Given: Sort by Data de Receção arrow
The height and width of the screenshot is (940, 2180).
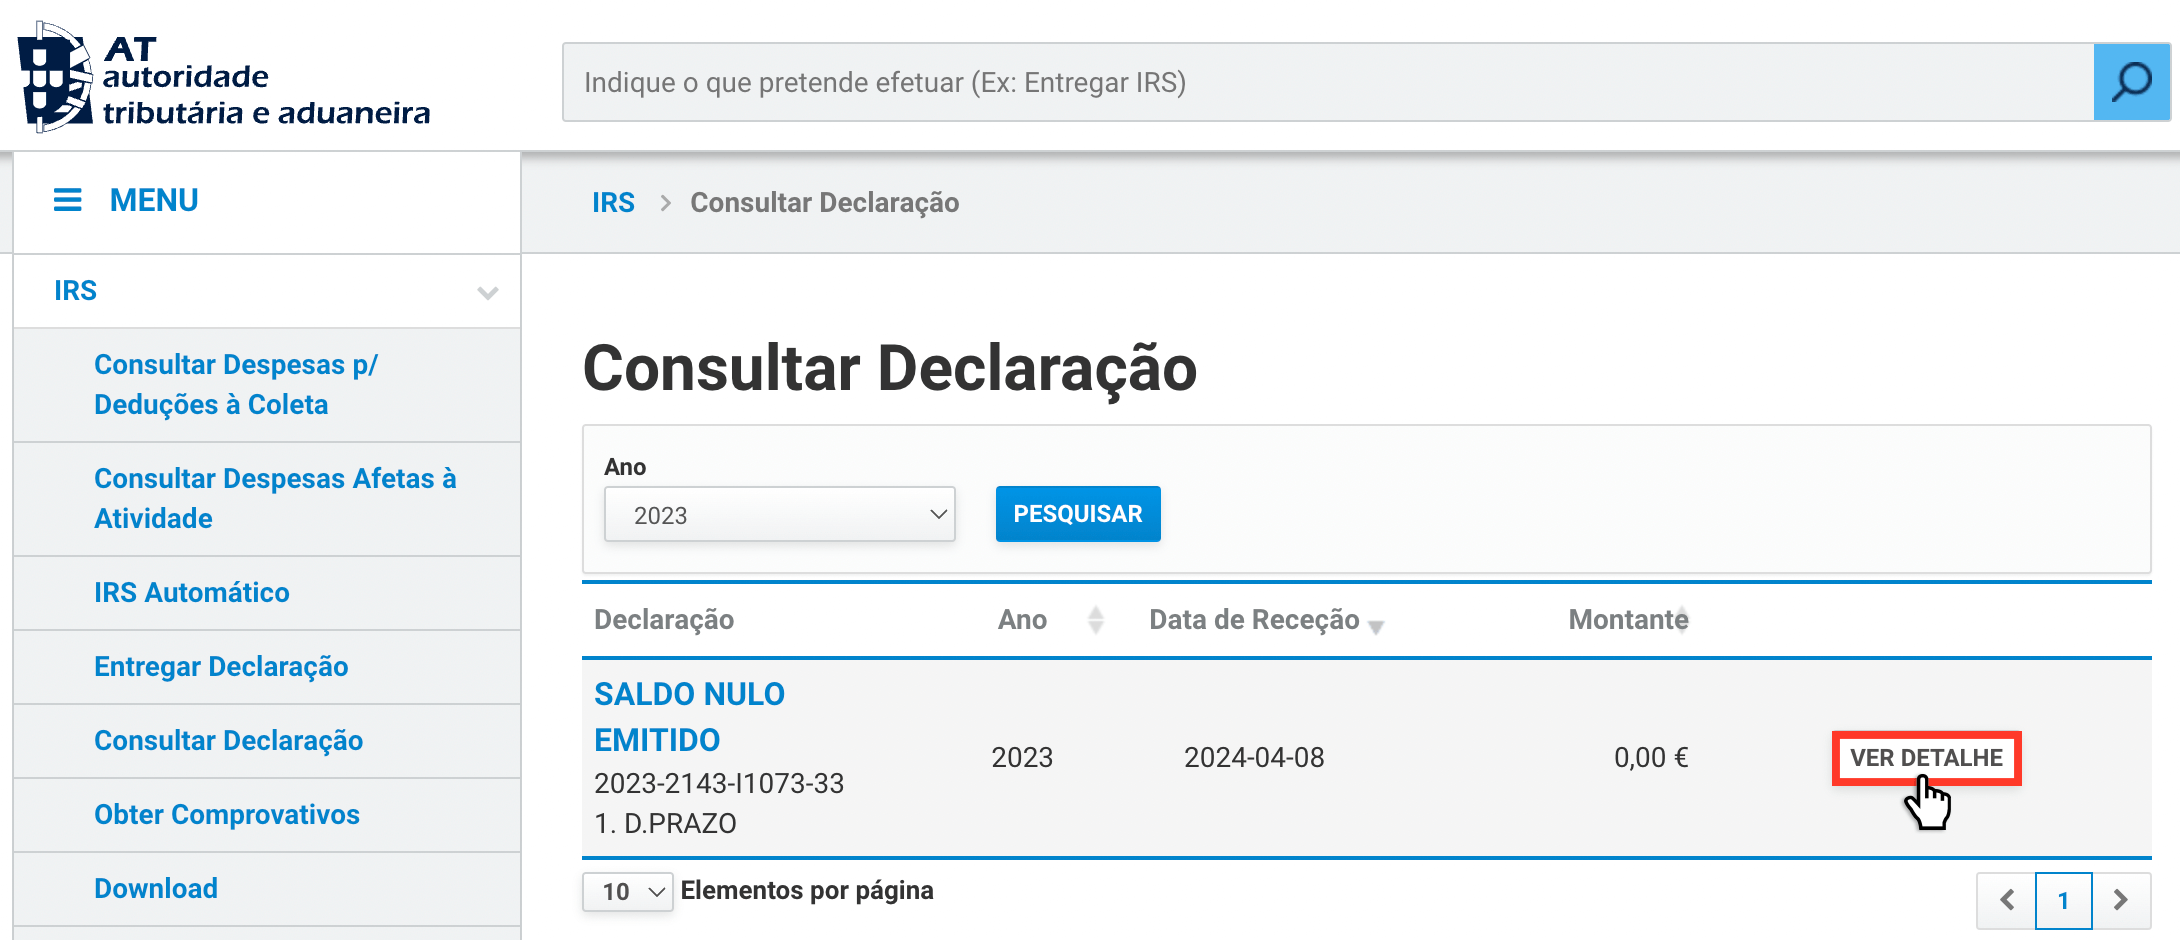Looking at the screenshot, I should [1376, 627].
